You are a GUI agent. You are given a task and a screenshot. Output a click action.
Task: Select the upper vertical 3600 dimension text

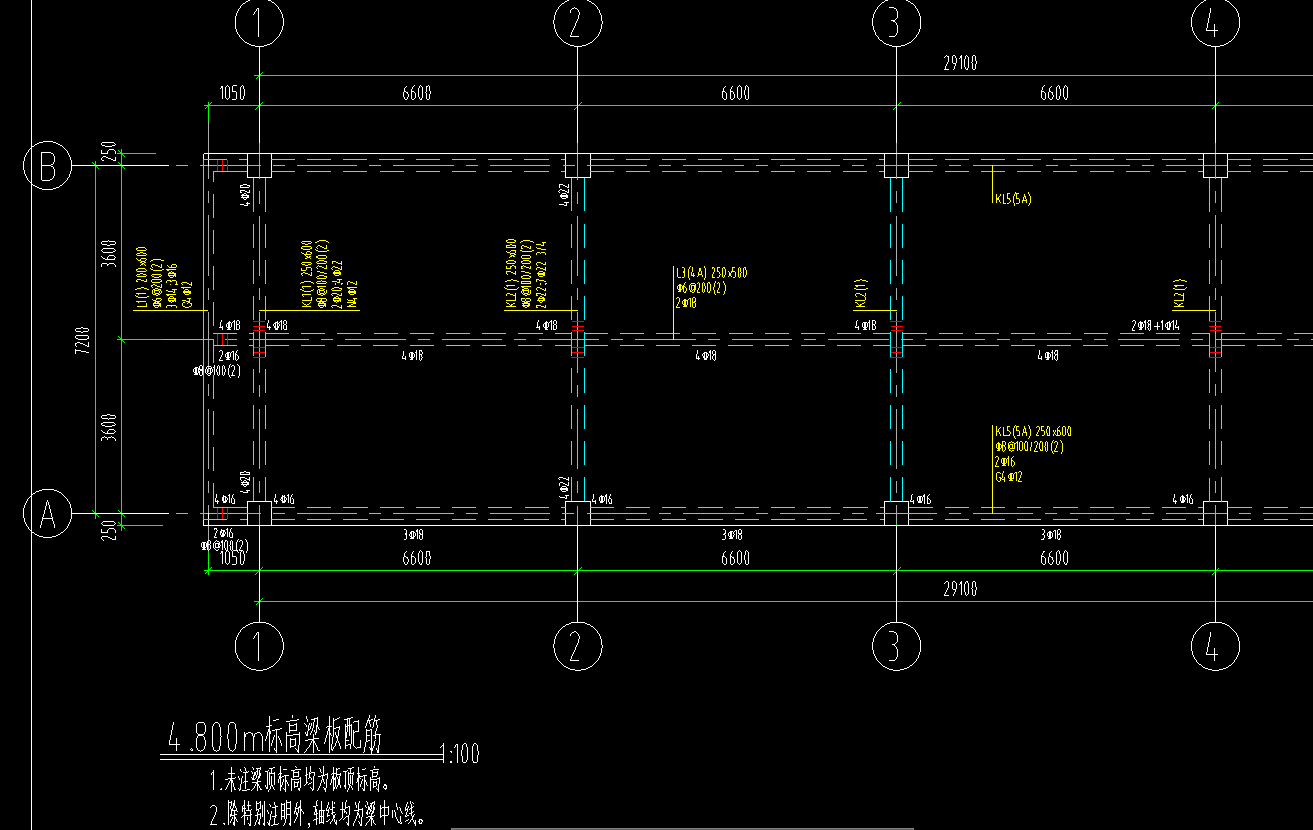(109, 254)
